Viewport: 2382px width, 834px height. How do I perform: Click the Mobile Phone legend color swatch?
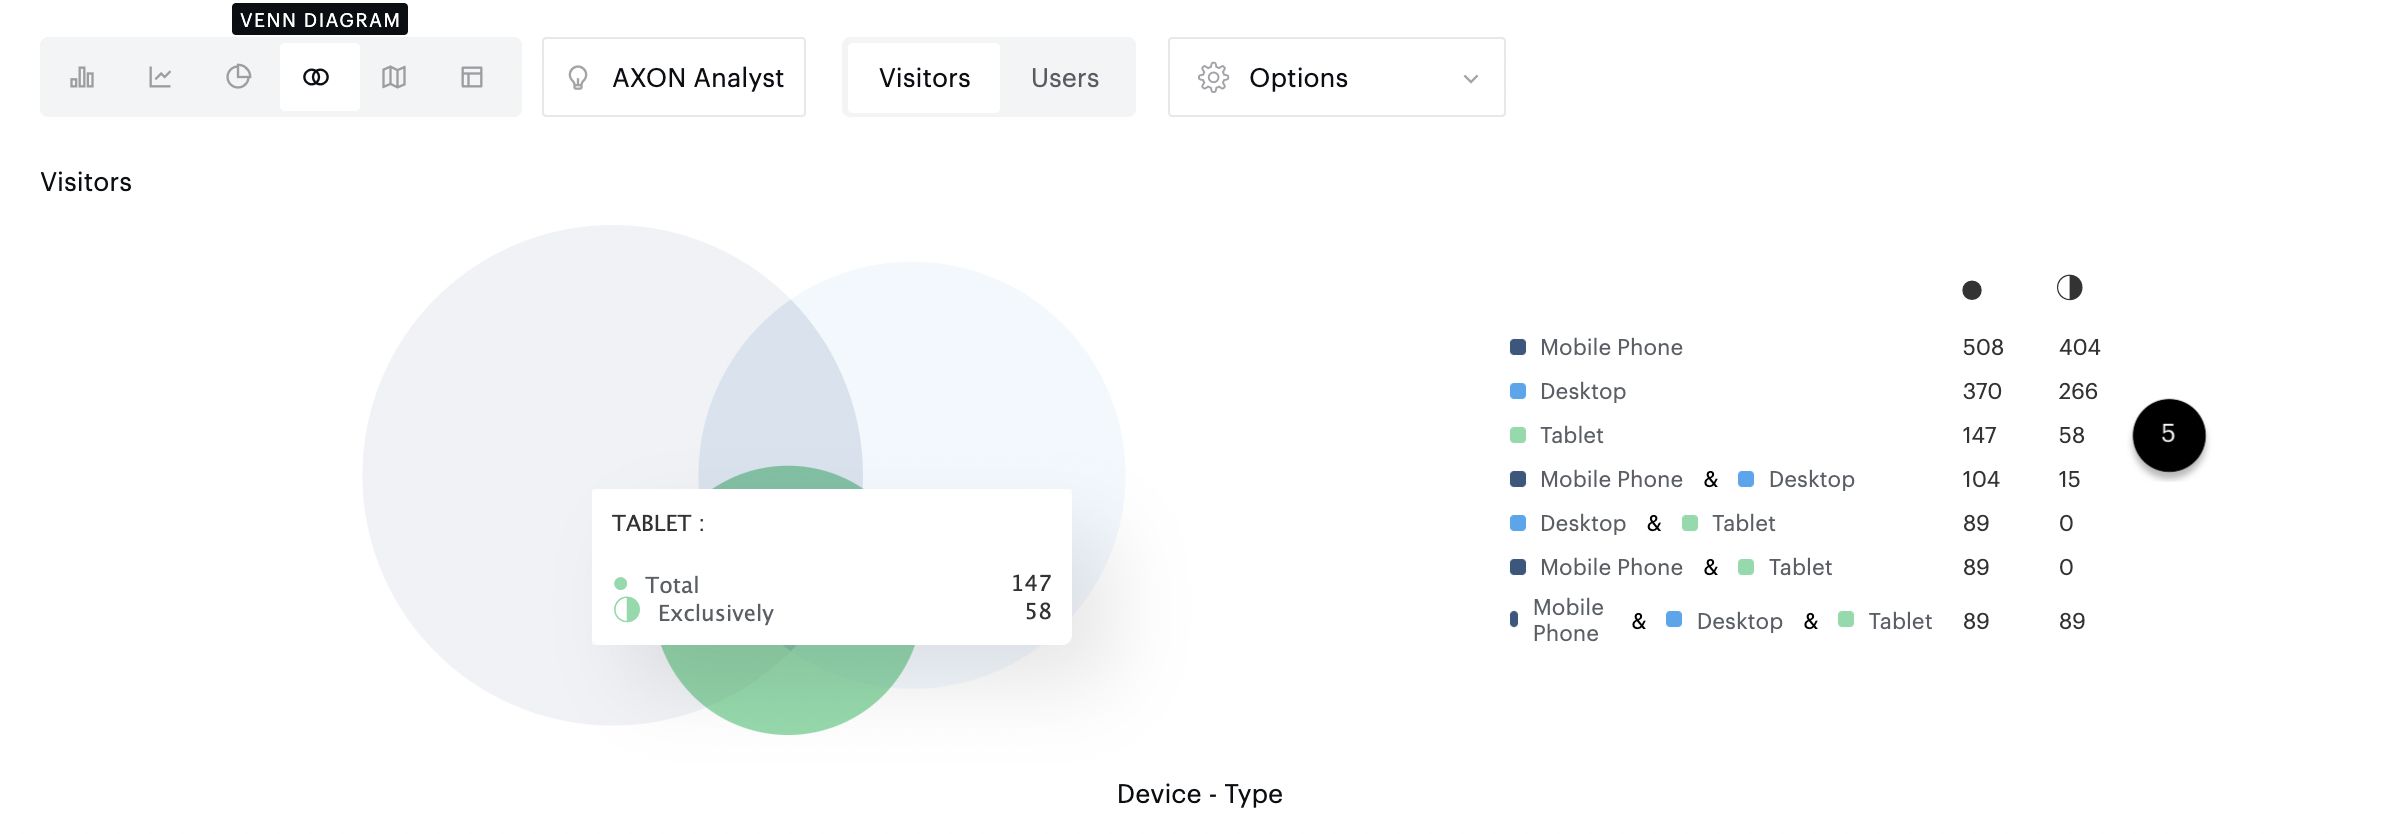(1517, 347)
